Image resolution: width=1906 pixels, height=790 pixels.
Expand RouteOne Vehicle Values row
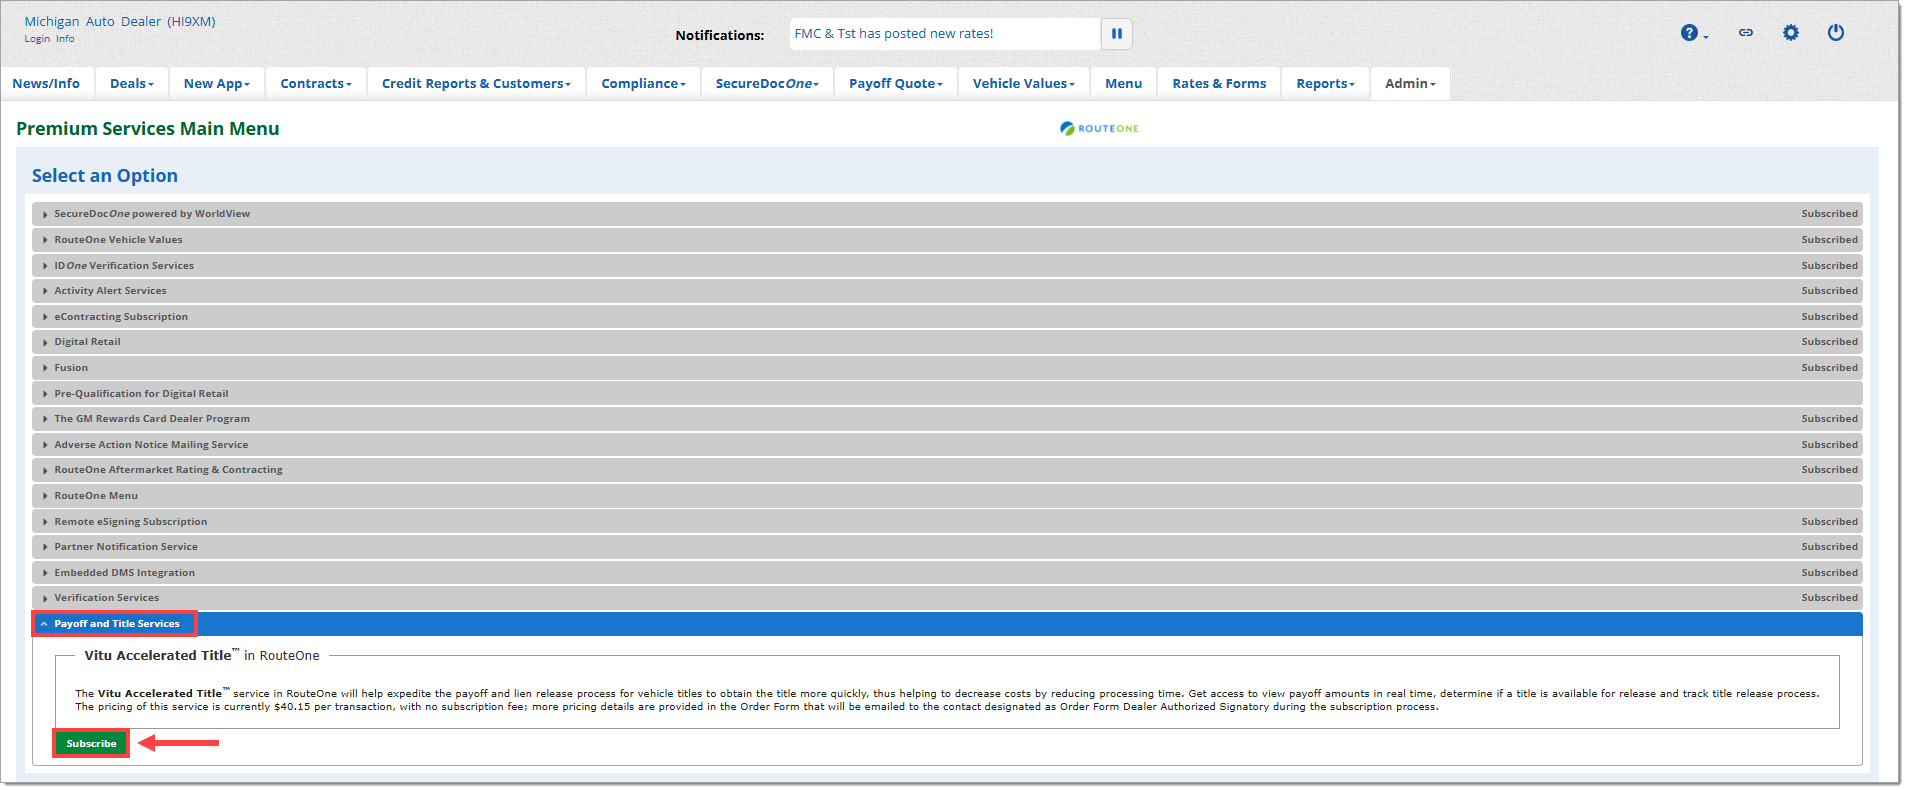[947, 240]
